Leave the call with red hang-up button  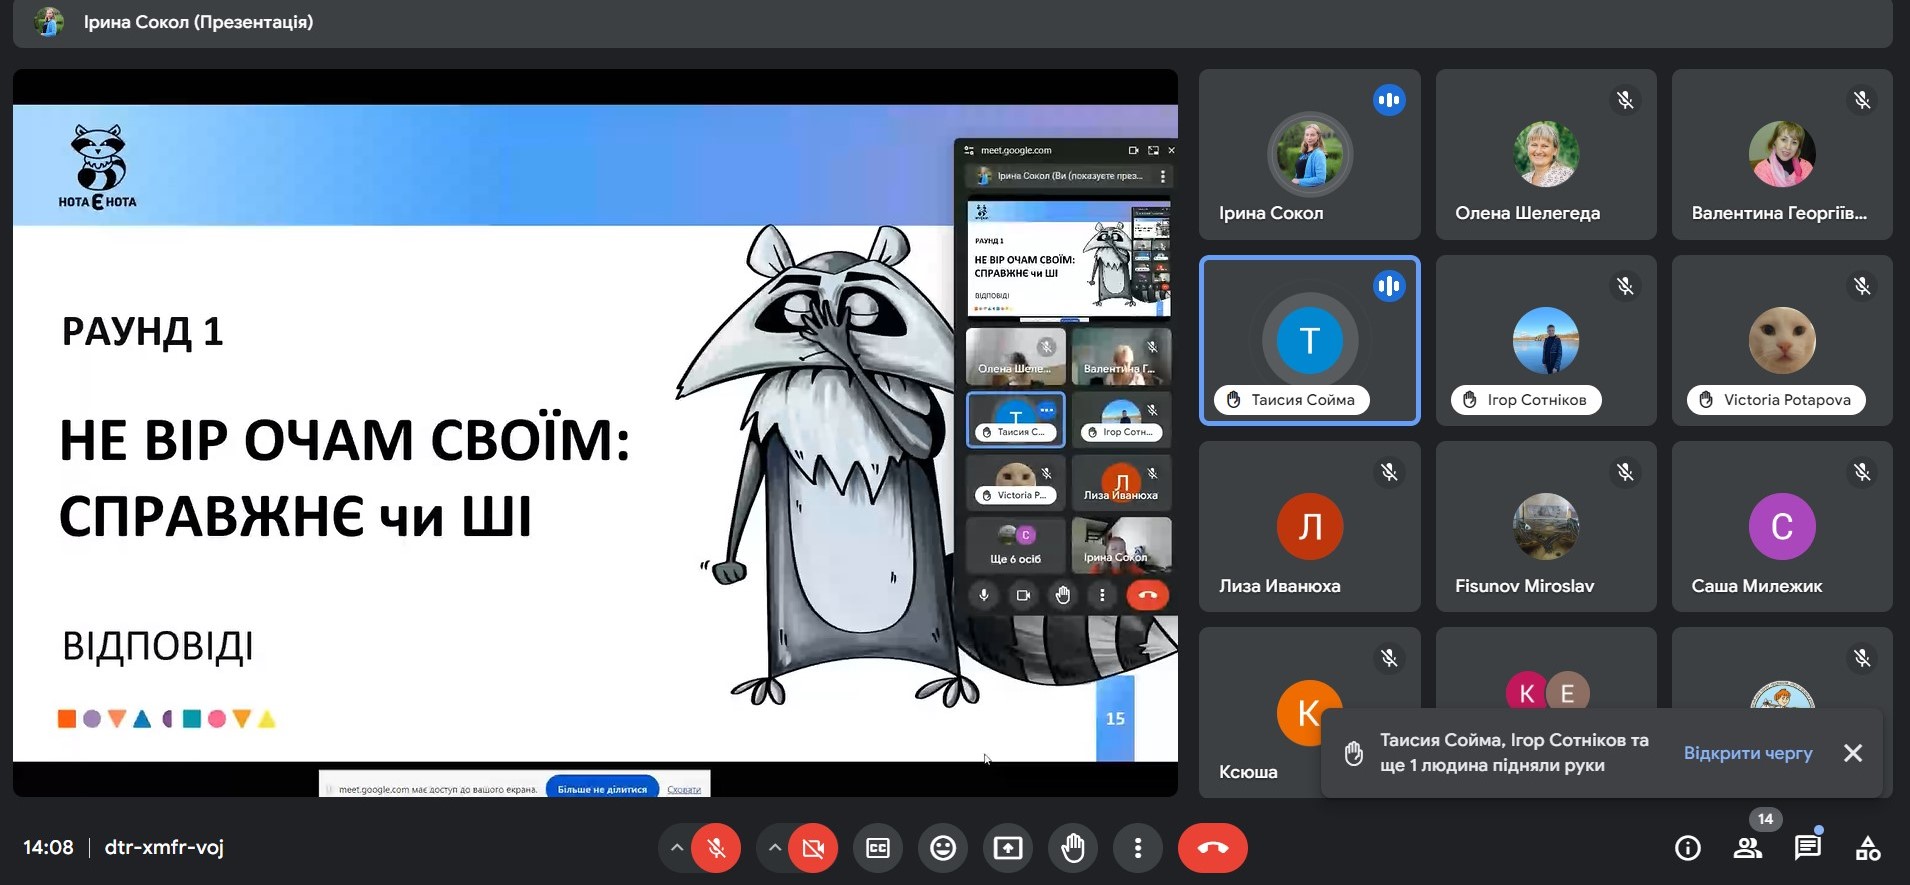1212,849
